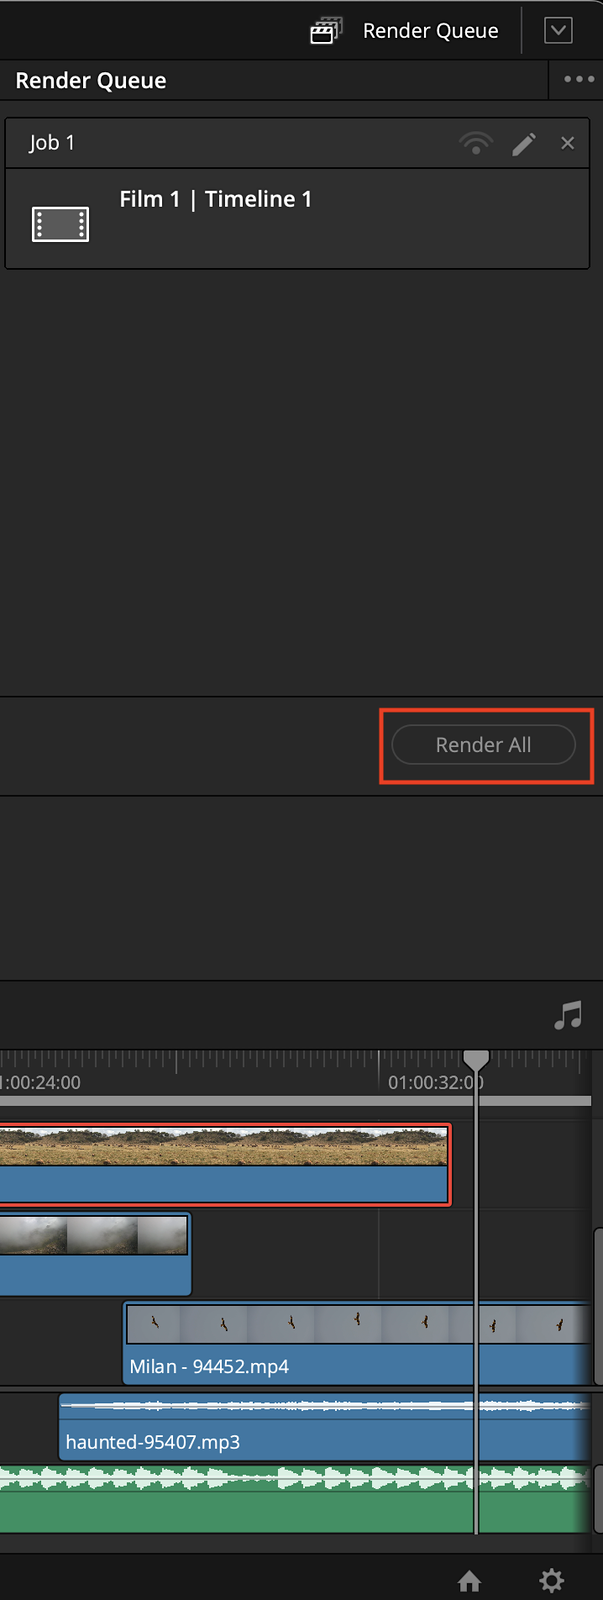The width and height of the screenshot is (603, 1600).
Task: Open the Render Queue panel icon
Action: click(x=325, y=30)
